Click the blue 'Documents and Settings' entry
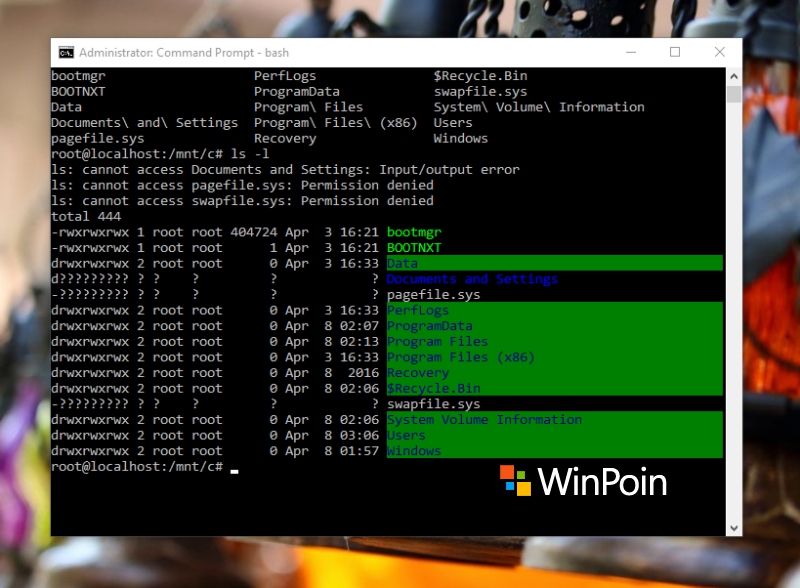Screen dimensions: 800x588 point(472,279)
